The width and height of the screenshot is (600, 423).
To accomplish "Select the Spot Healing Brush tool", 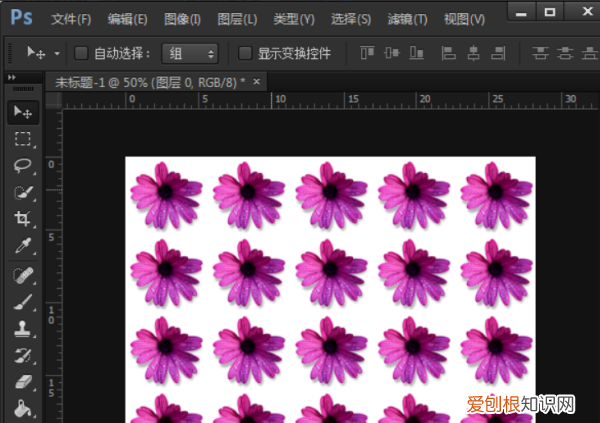I will click(23, 275).
